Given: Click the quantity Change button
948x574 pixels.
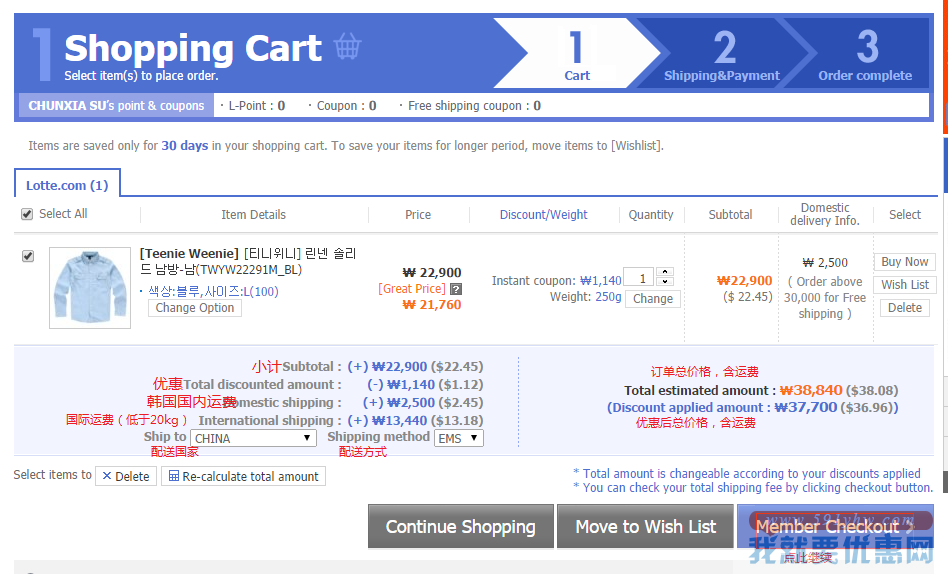Looking at the screenshot, I should click(x=653, y=299).
